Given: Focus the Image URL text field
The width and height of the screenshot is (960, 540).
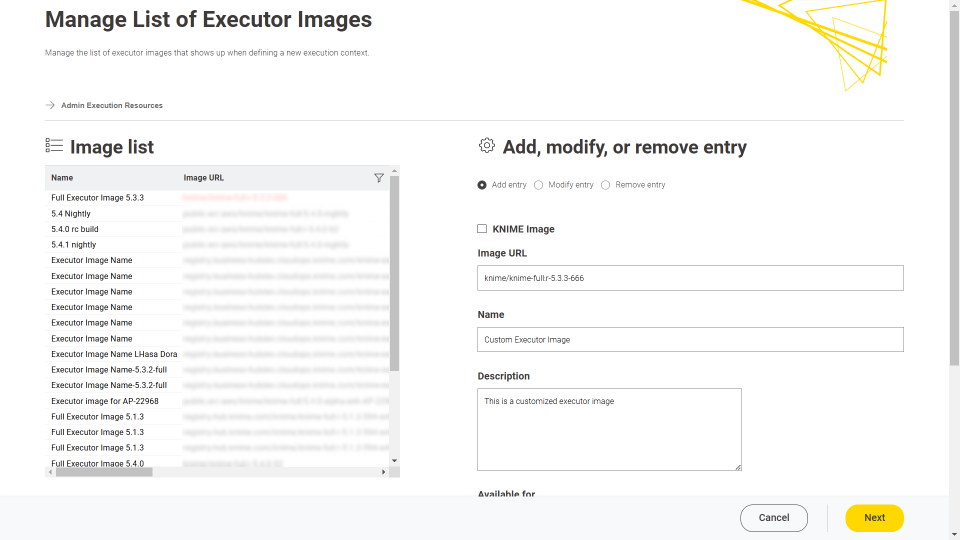Looking at the screenshot, I should click(690, 278).
